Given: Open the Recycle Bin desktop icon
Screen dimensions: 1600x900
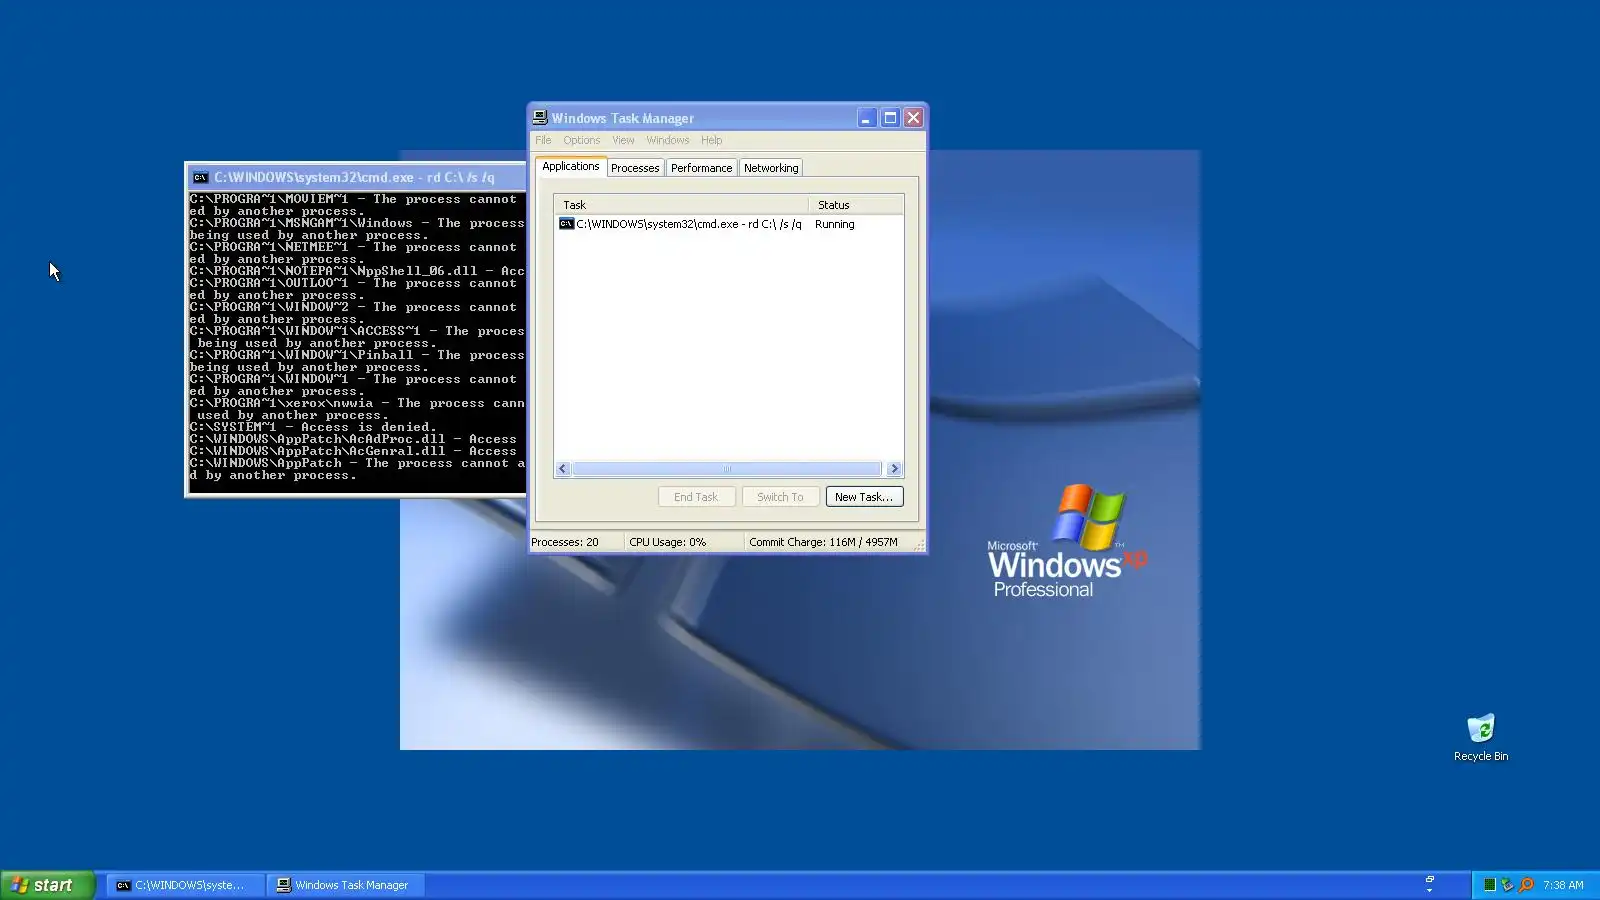Looking at the screenshot, I should tap(1481, 738).
